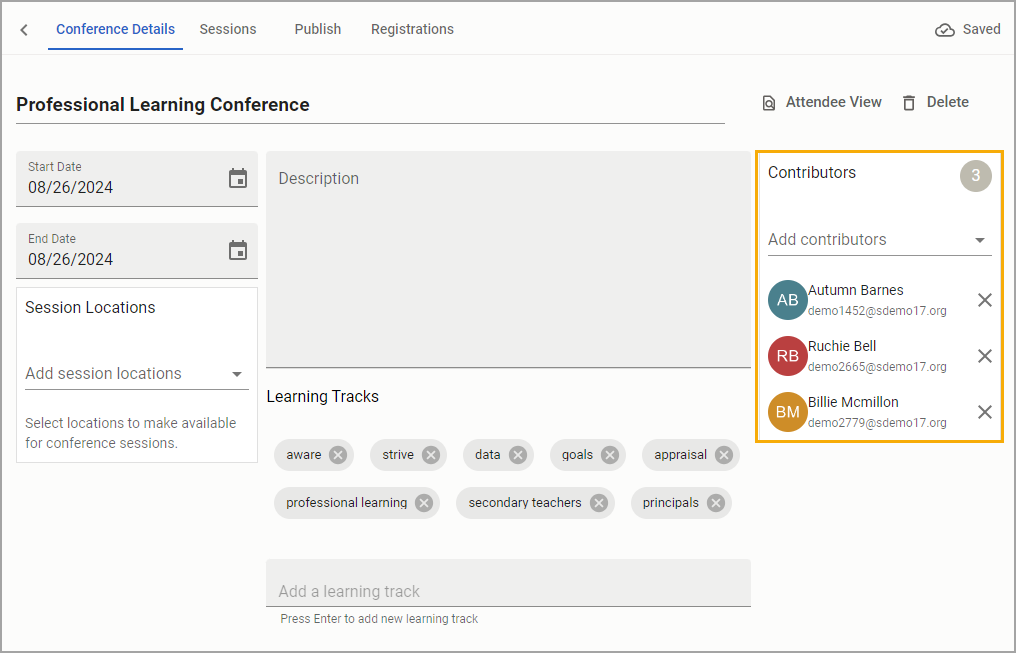Click the Contributors heading
Viewport: 1016px width, 653px height.
pos(812,172)
